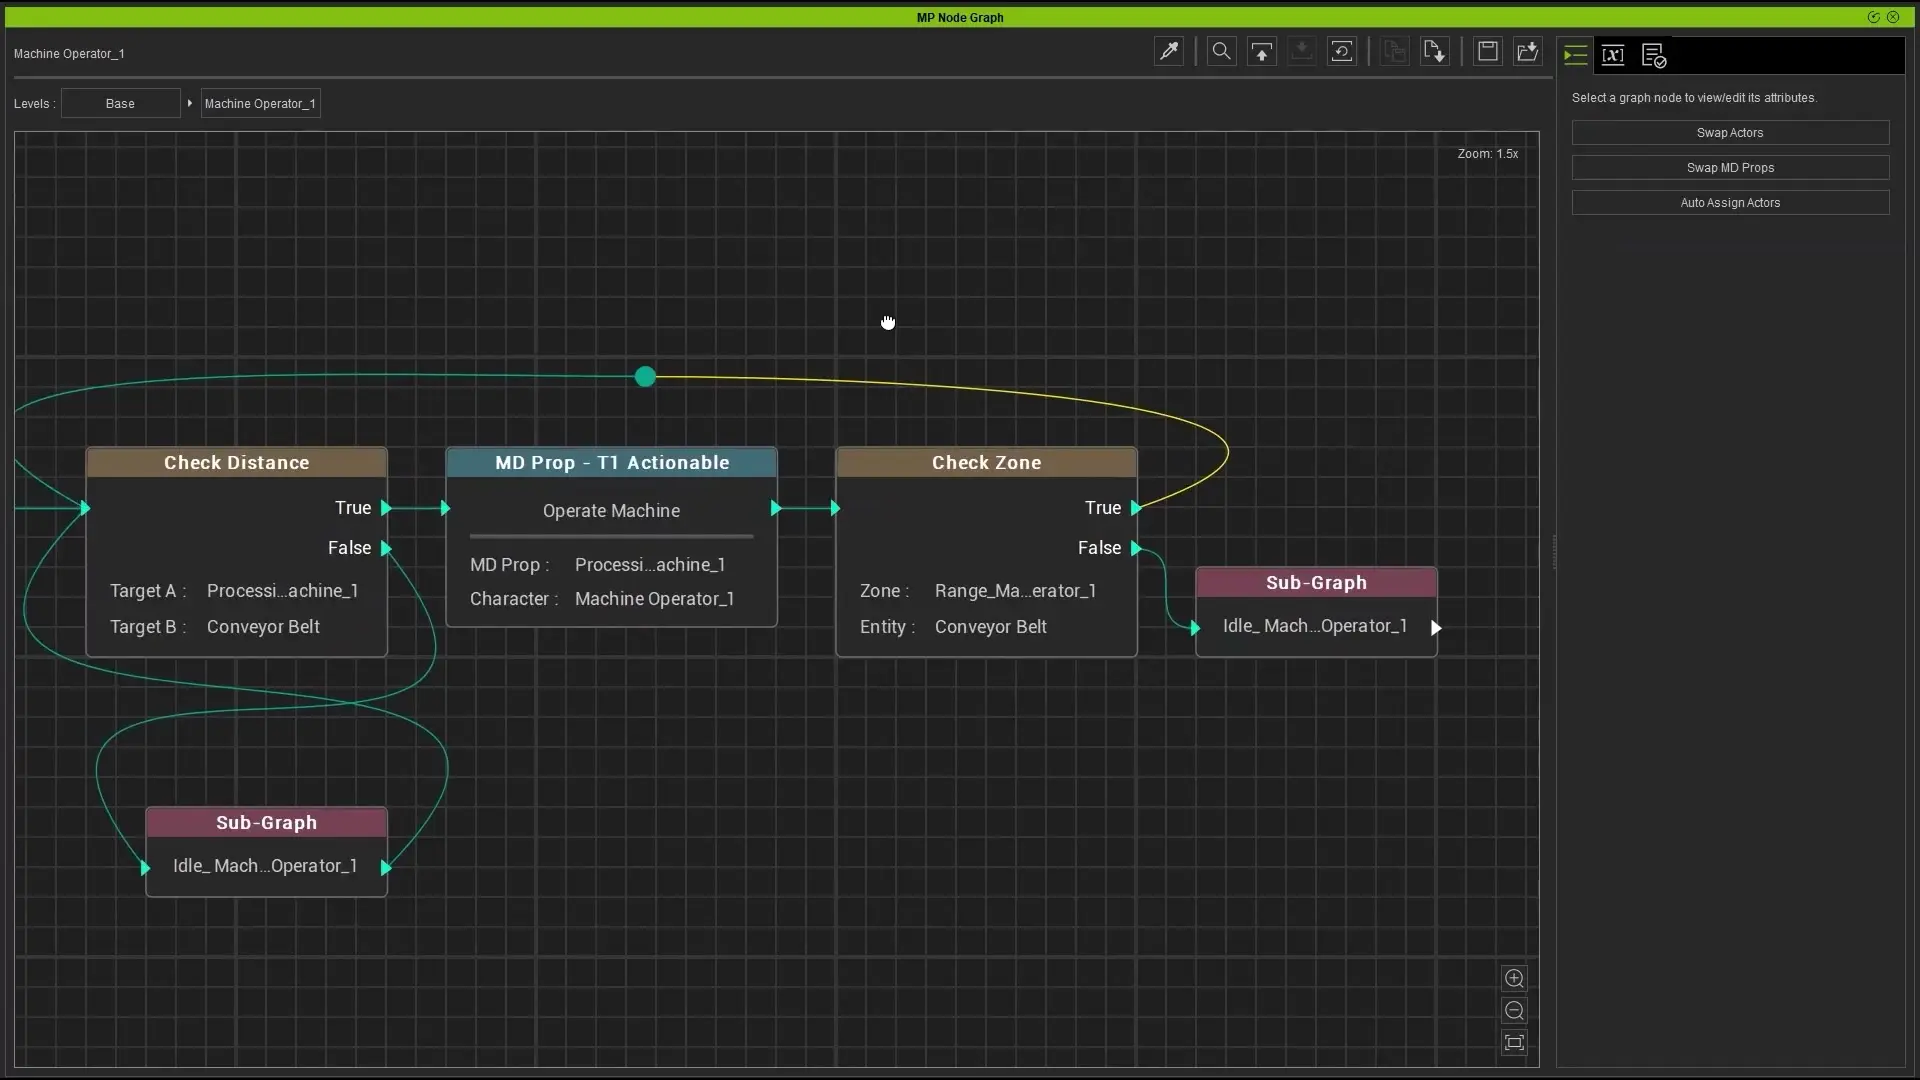Select the variables [x] panel icon
Image resolution: width=1920 pixels, height=1080 pixels.
point(1613,55)
